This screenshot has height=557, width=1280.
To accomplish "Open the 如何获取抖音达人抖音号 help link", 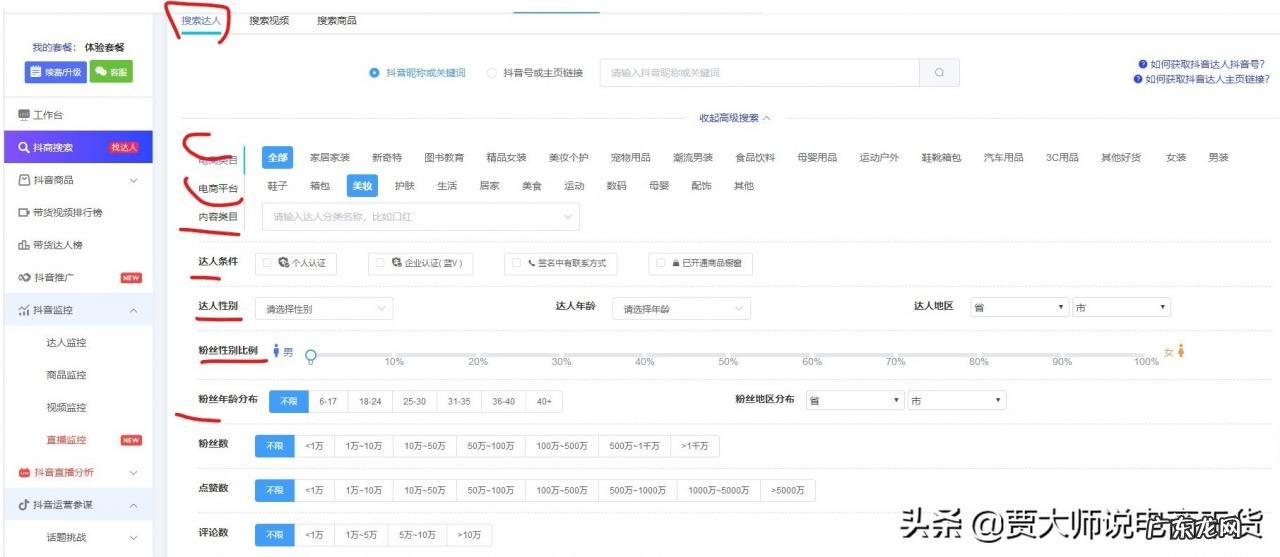I will click(1207, 63).
